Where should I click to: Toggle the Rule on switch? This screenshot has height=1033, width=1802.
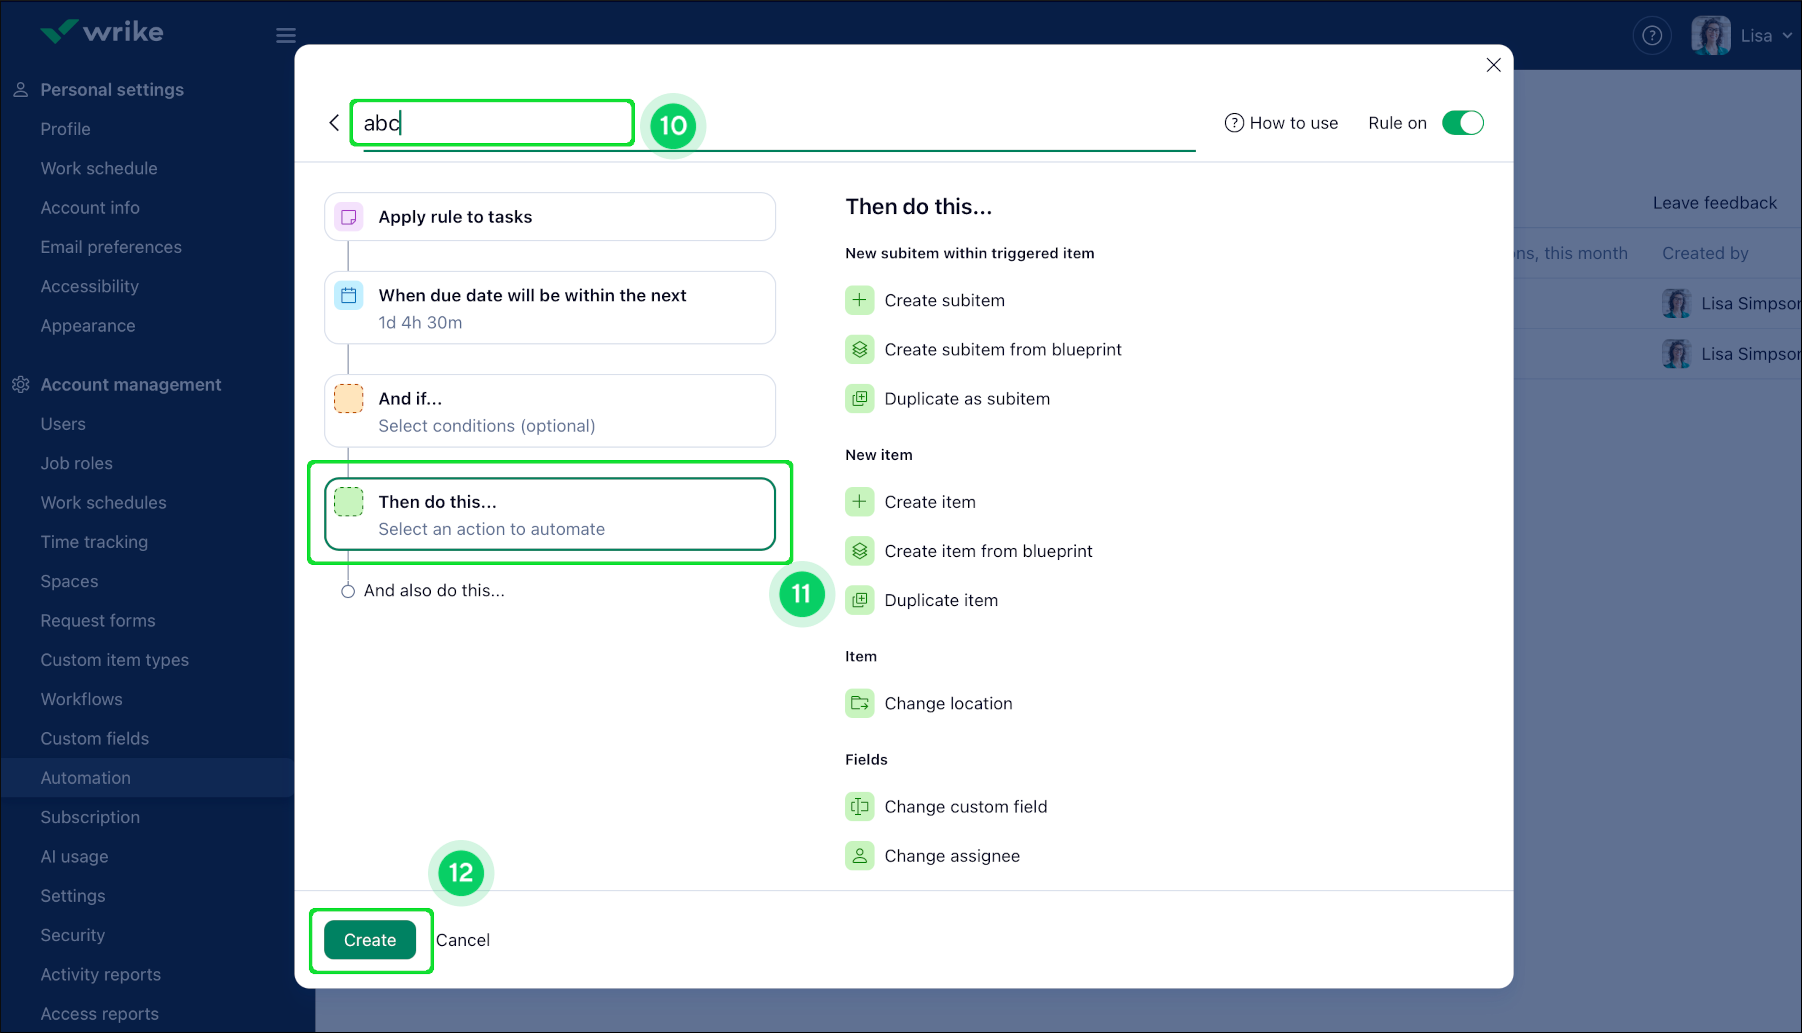click(x=1462, y=123)
